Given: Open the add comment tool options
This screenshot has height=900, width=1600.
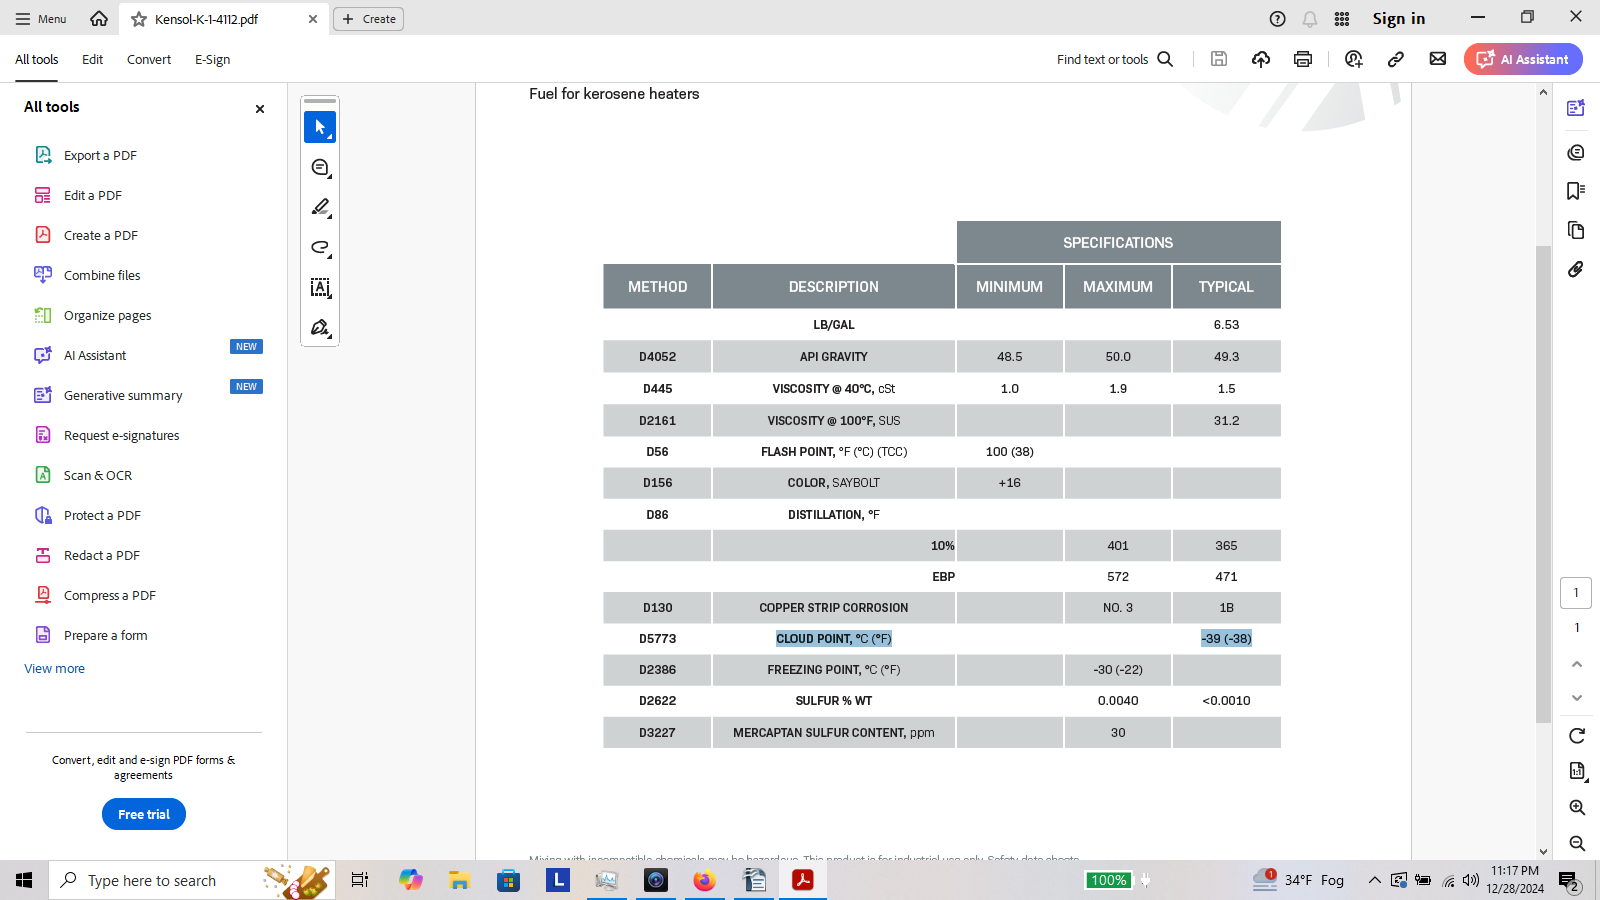Looking at the screenshot, I should 320,168.
